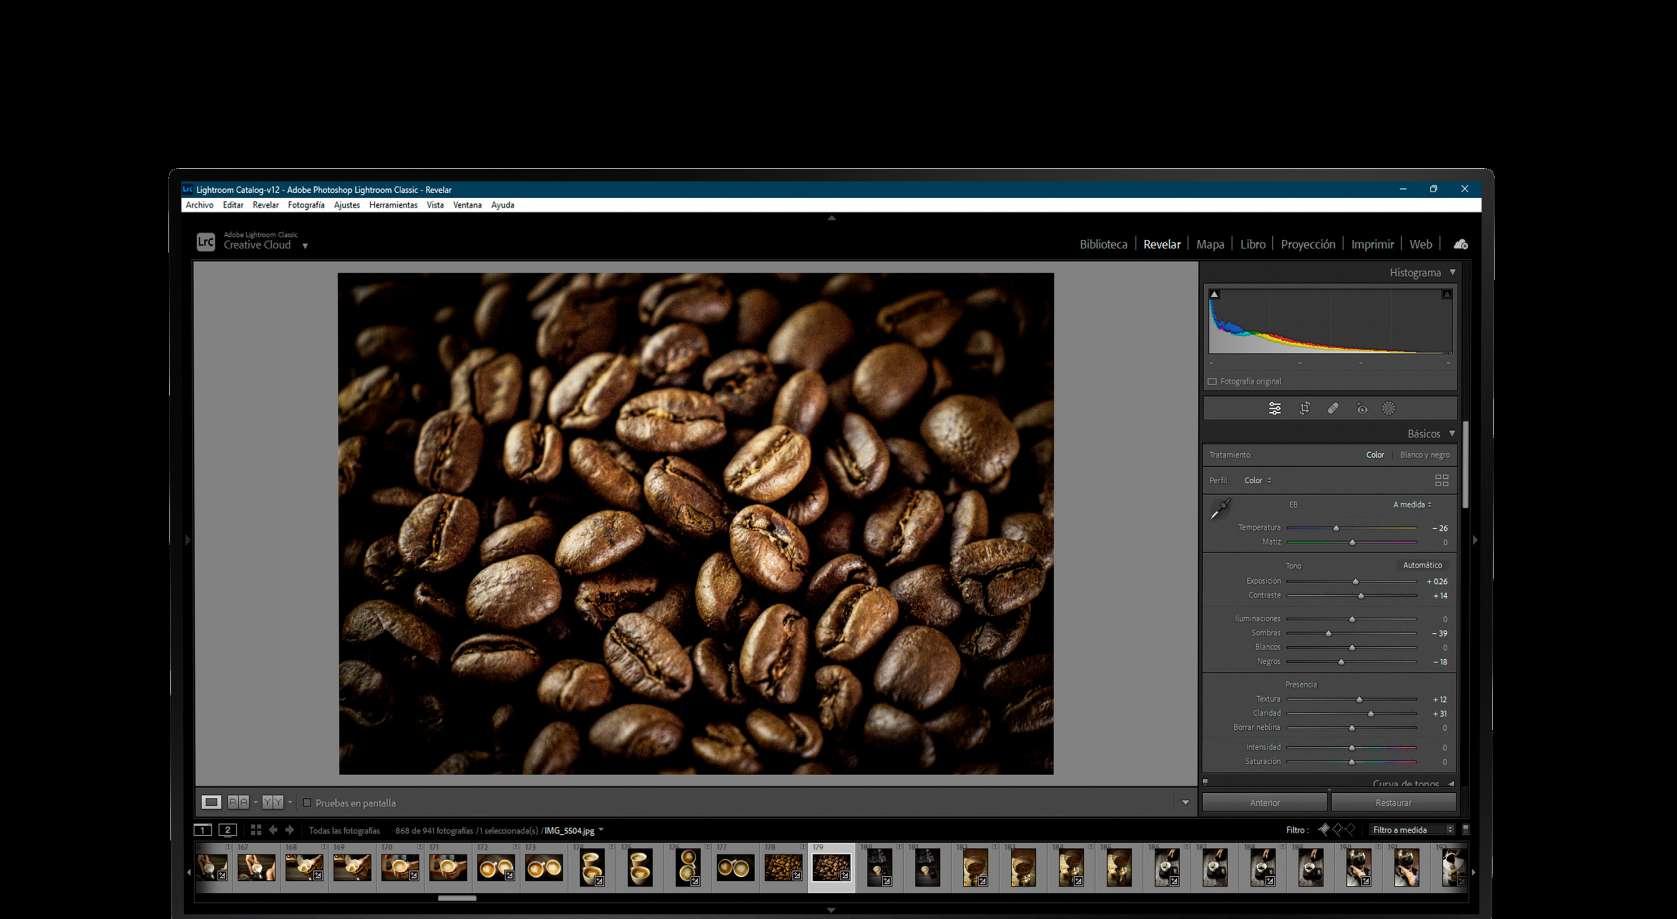
Task: Go forward with filmstrip right arrow
Action: (290, 830)
